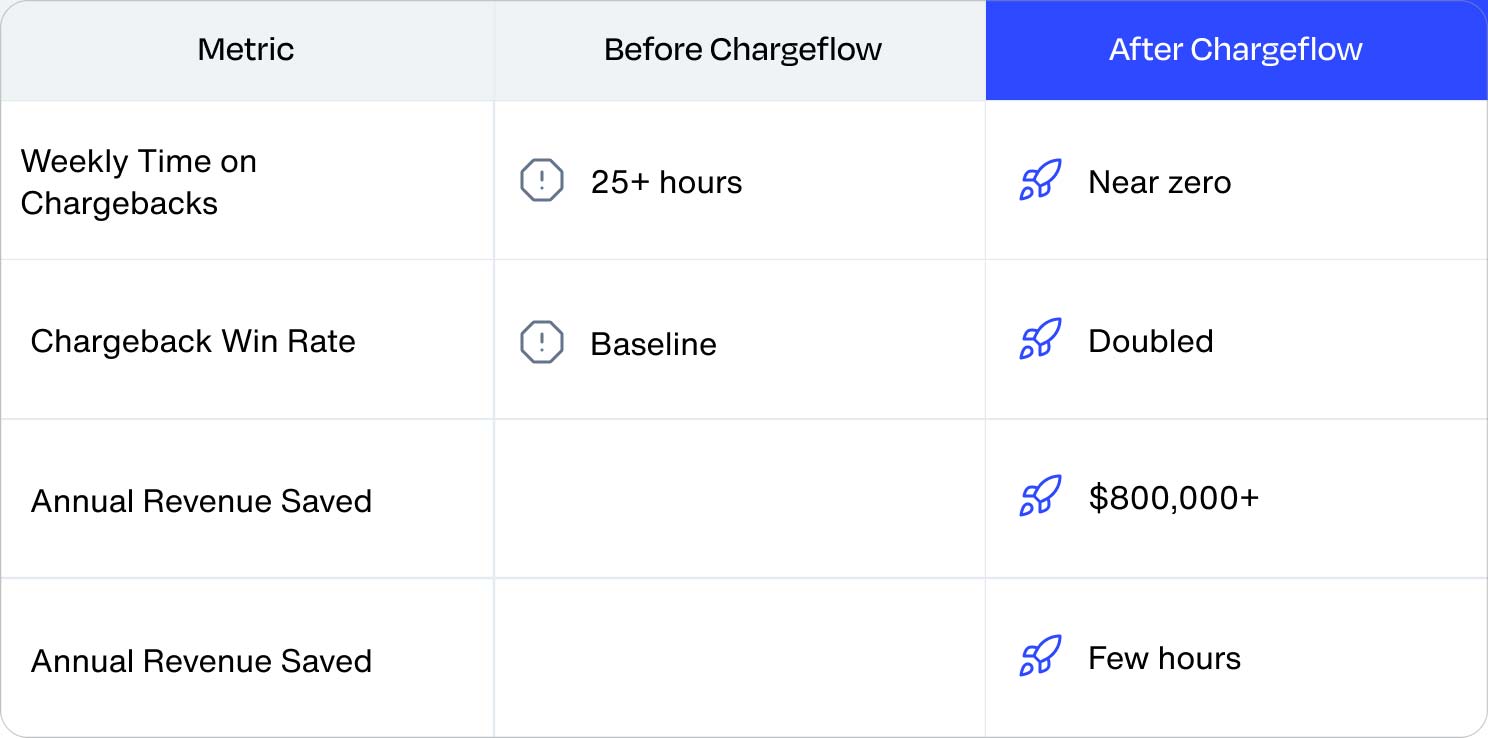Click the rocket icon next to Near zero
Viewport: 1488px width, 738px height.
coord(1040,181)
